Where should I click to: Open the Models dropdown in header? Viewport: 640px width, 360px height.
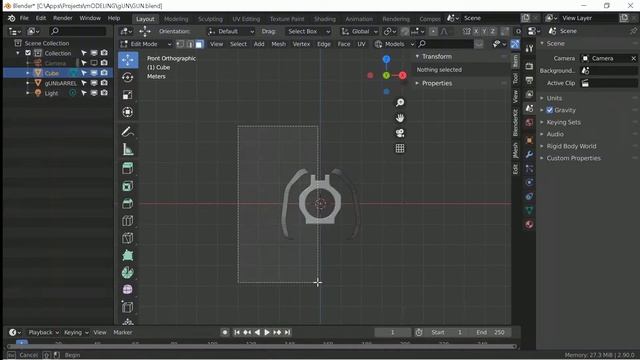pyautogui.click(x=394, y=44)
